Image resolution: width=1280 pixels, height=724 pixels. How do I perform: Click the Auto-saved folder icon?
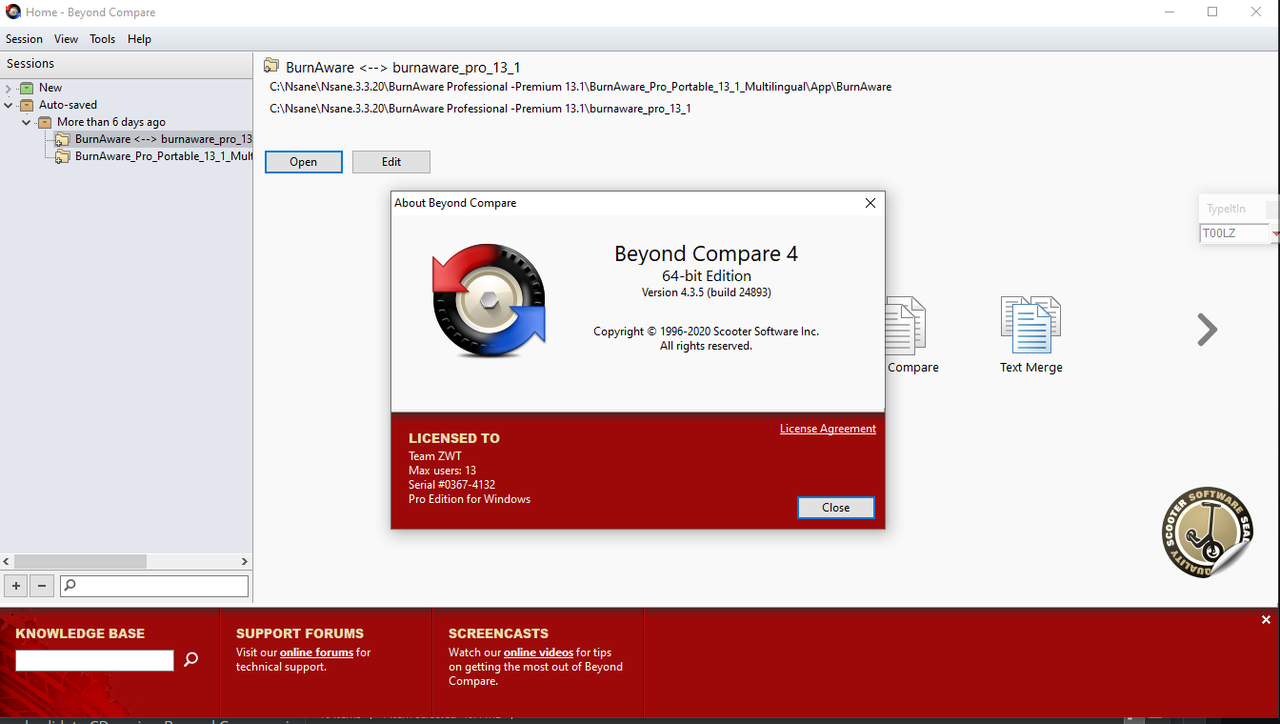[27, 105]
